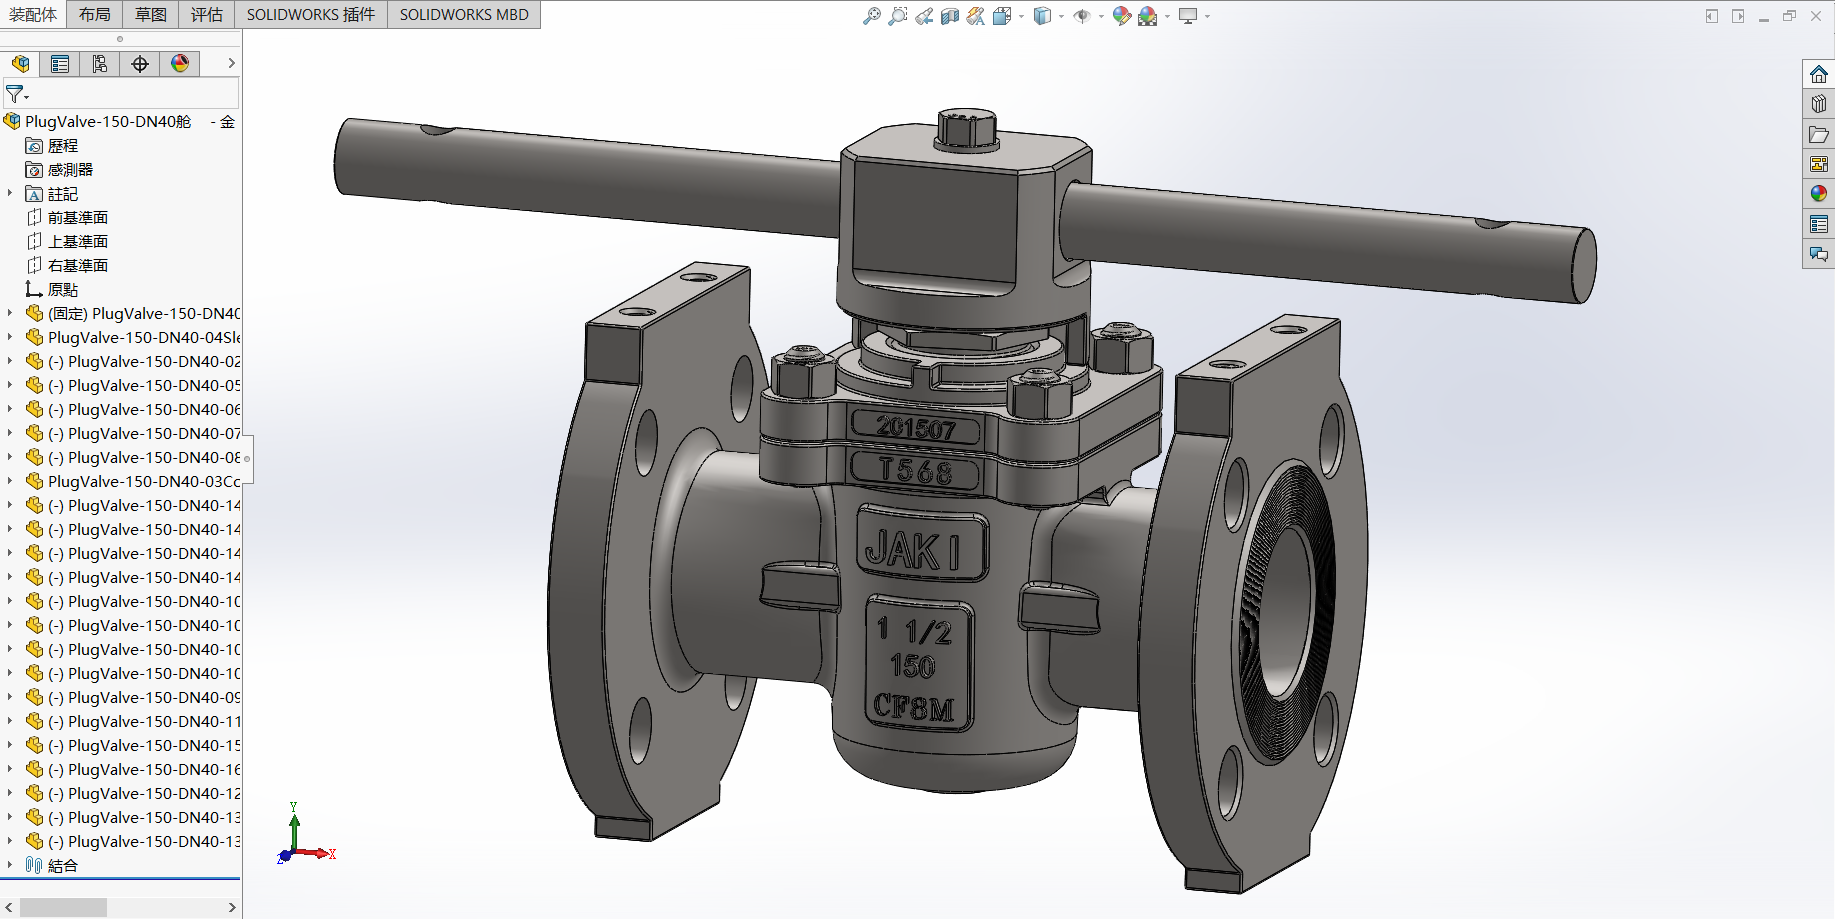Open the SOLIDWORKS 插件 tab
This screenshot has width=1835, height=919.
click(311, 14)
